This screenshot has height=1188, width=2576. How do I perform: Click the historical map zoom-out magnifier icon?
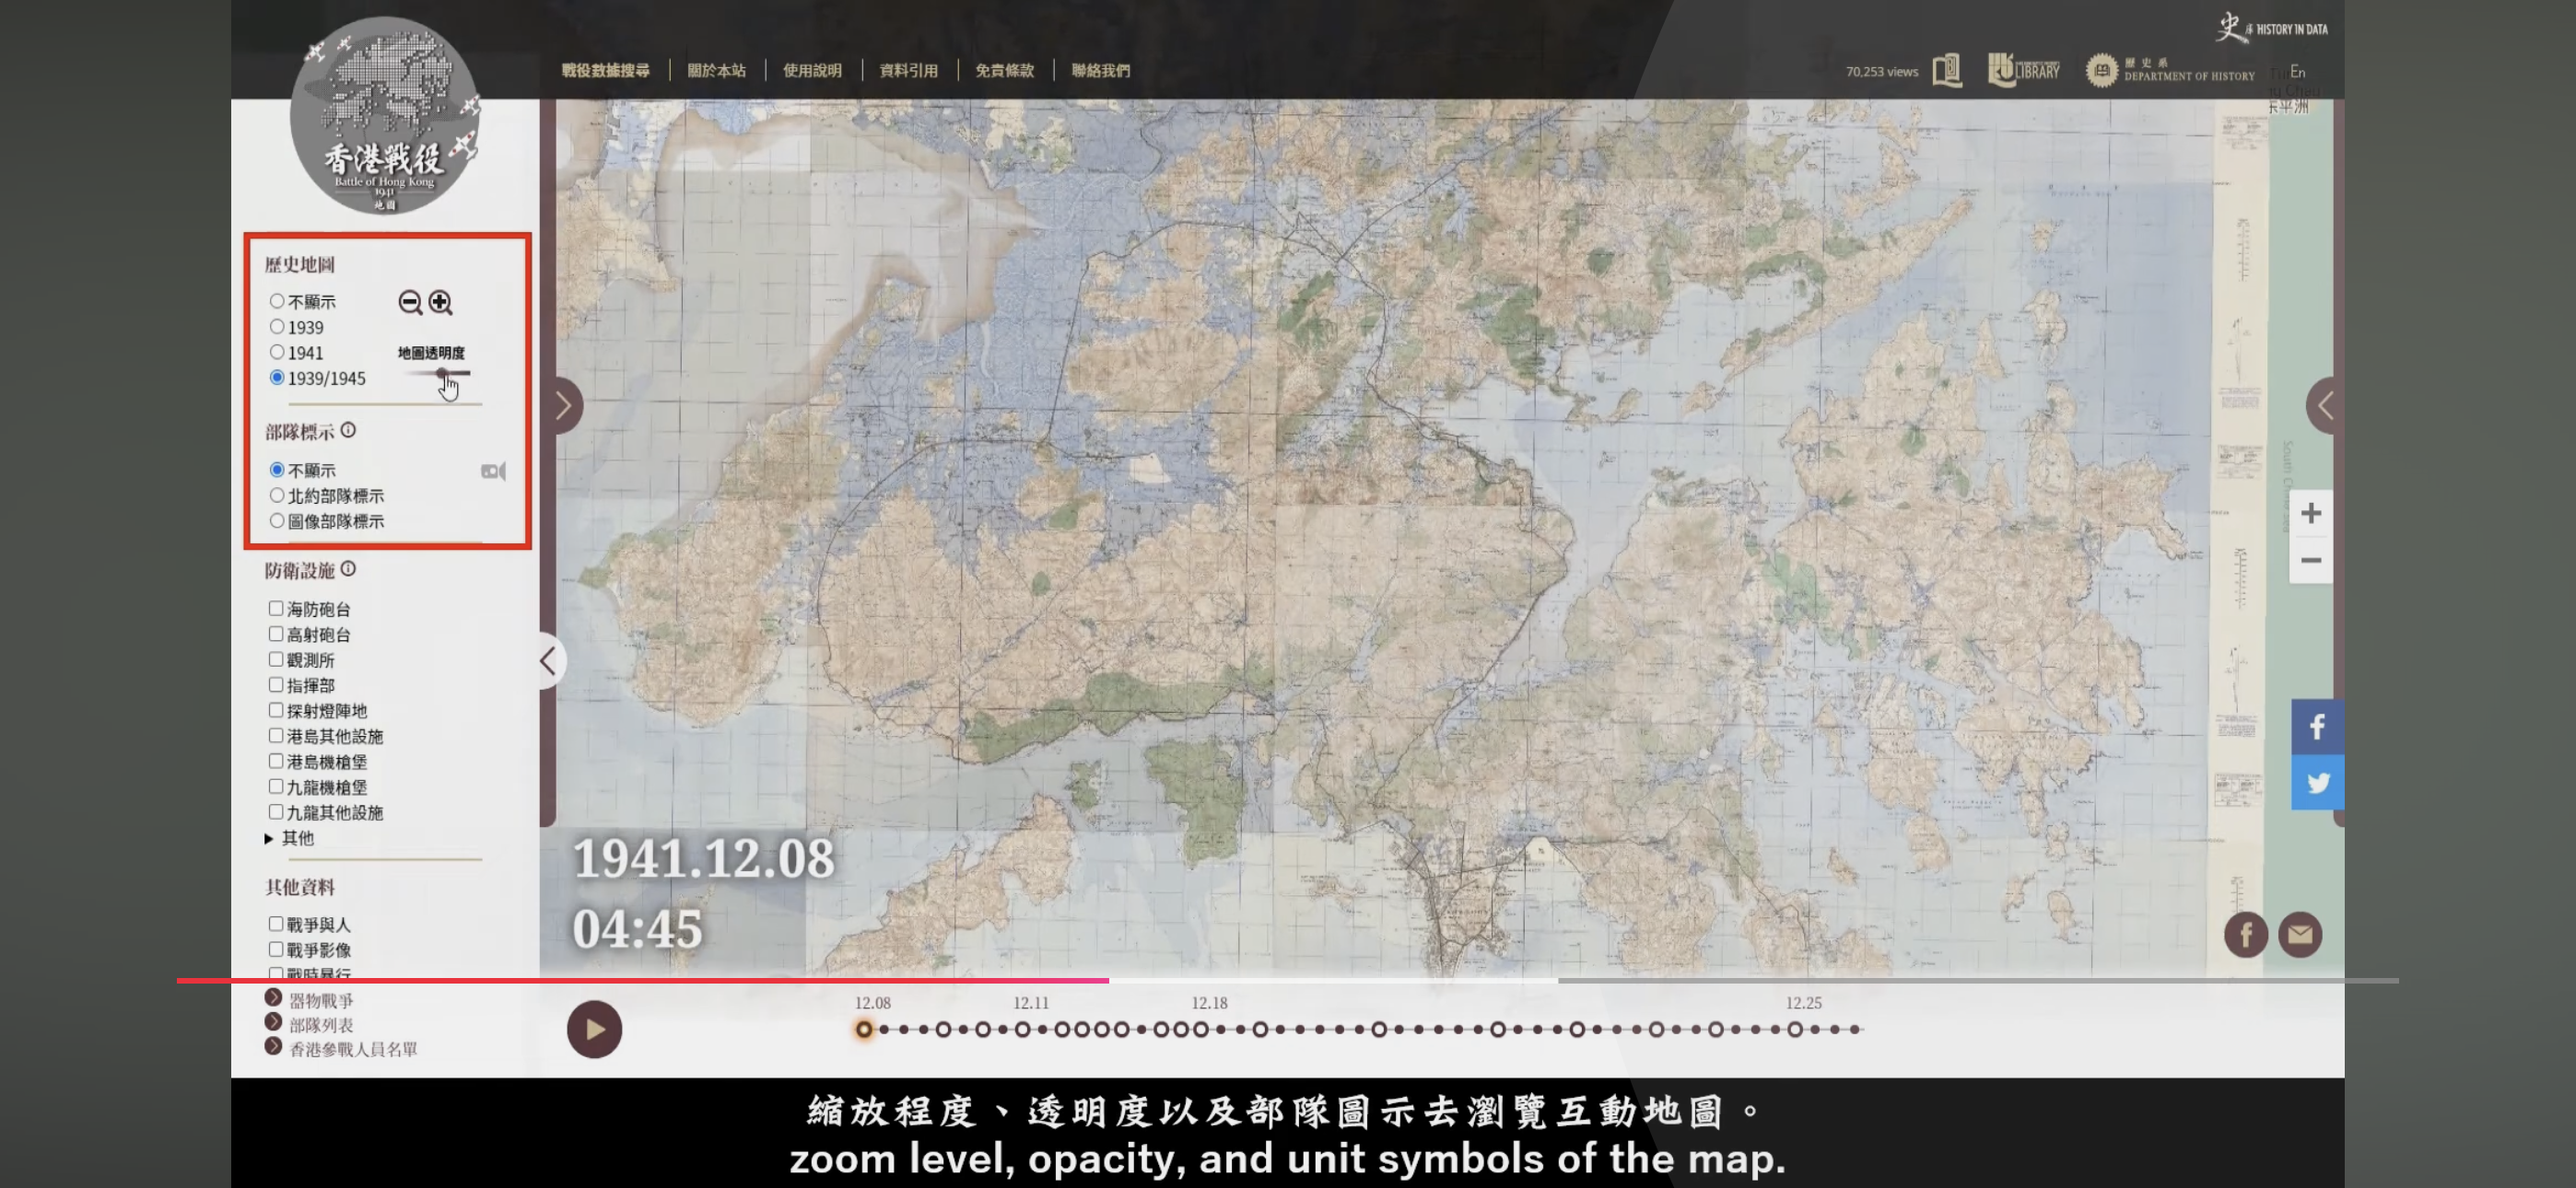tap(409, 302)
